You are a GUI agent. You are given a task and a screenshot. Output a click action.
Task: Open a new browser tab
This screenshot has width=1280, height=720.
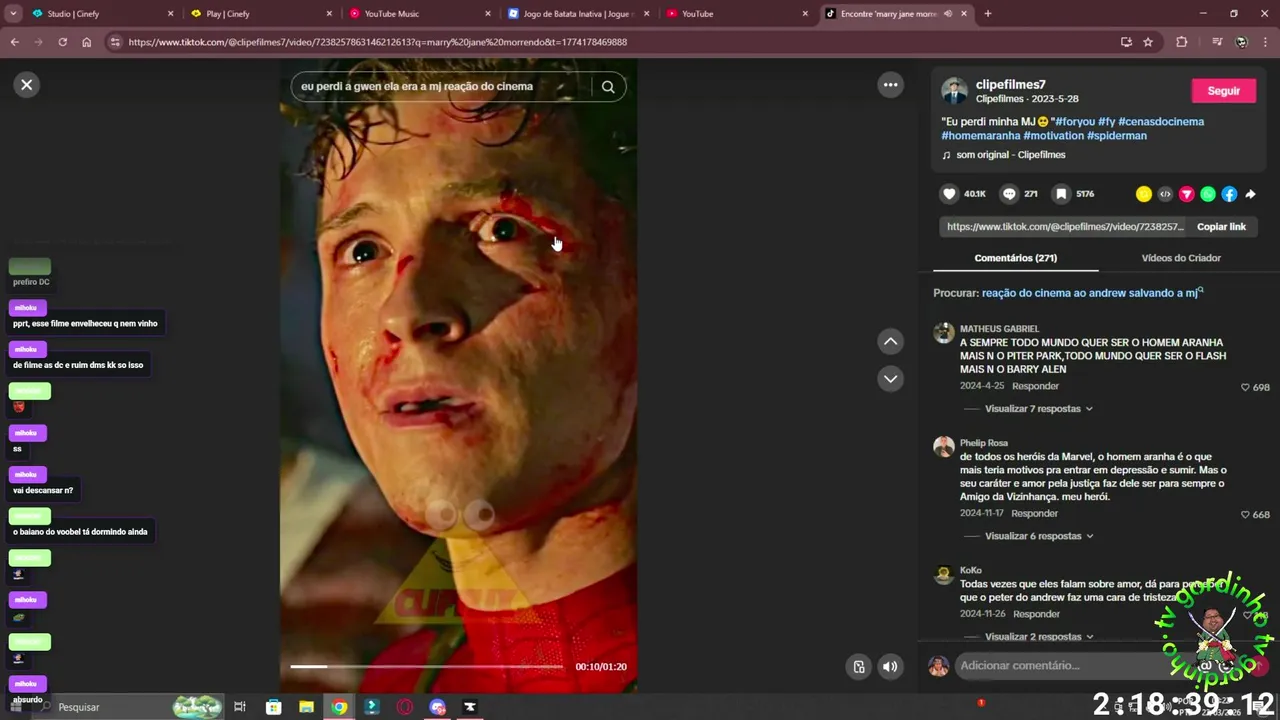988,14
